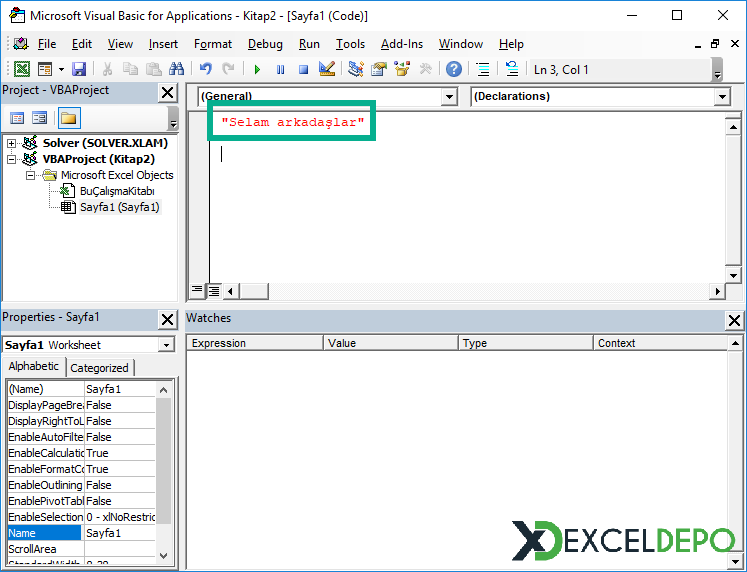Collapse the VBAProject (Kitap2) node

point(11,159)
